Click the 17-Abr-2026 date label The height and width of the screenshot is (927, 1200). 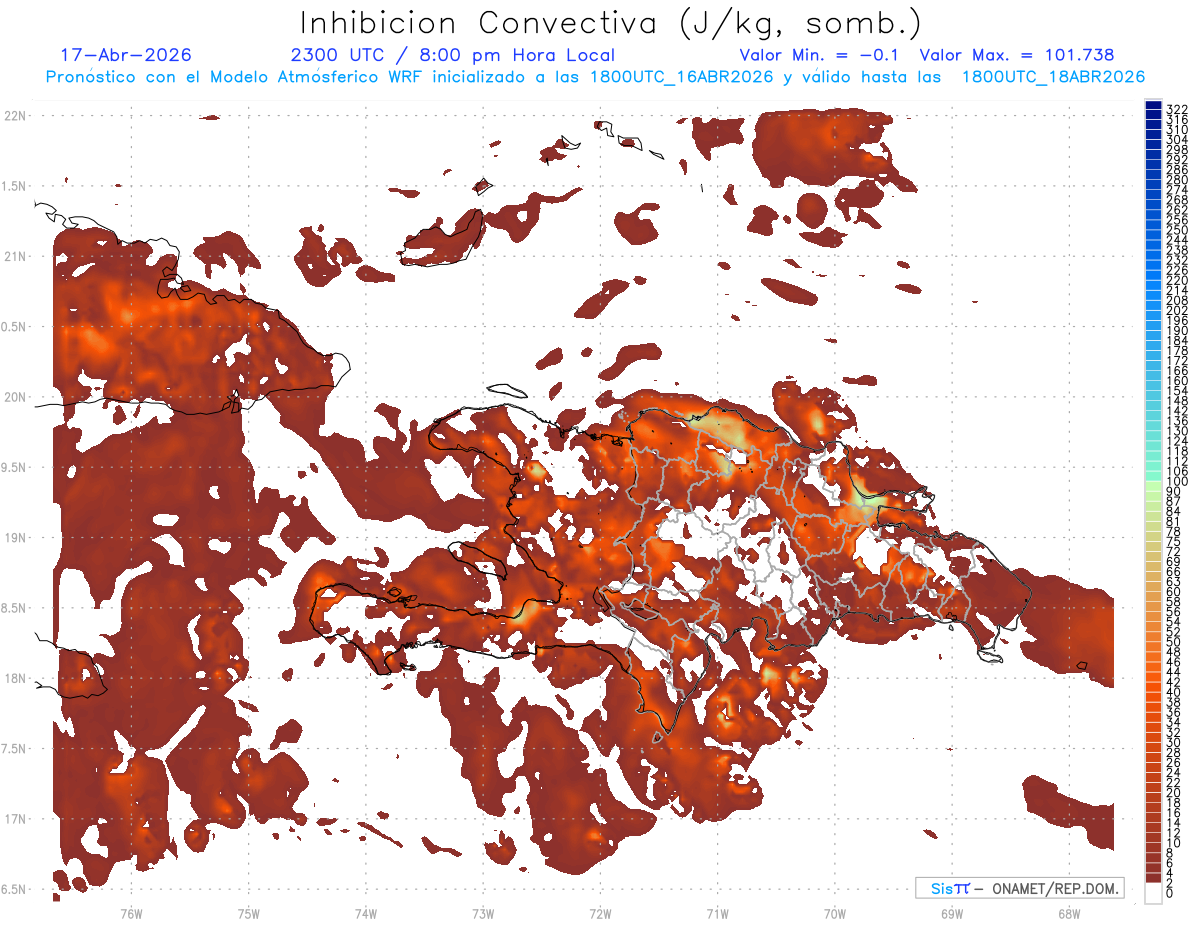pos(126,55)
